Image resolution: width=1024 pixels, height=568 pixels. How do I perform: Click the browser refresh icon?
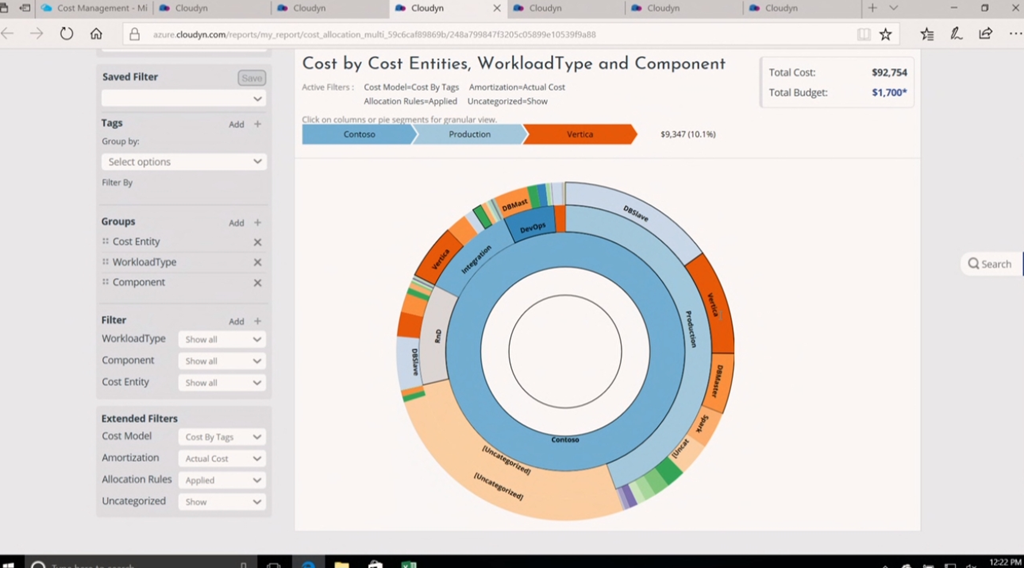(x=66, y=33)
